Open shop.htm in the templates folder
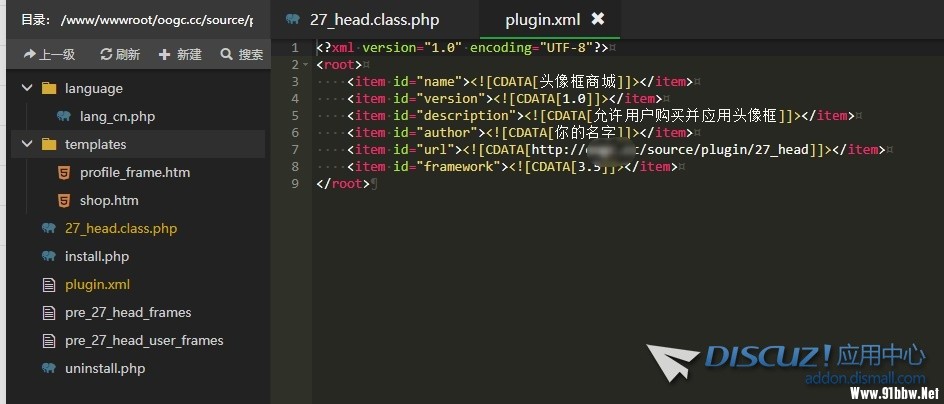Viewport: 944px width, 404px height. (x=109, y=200)
